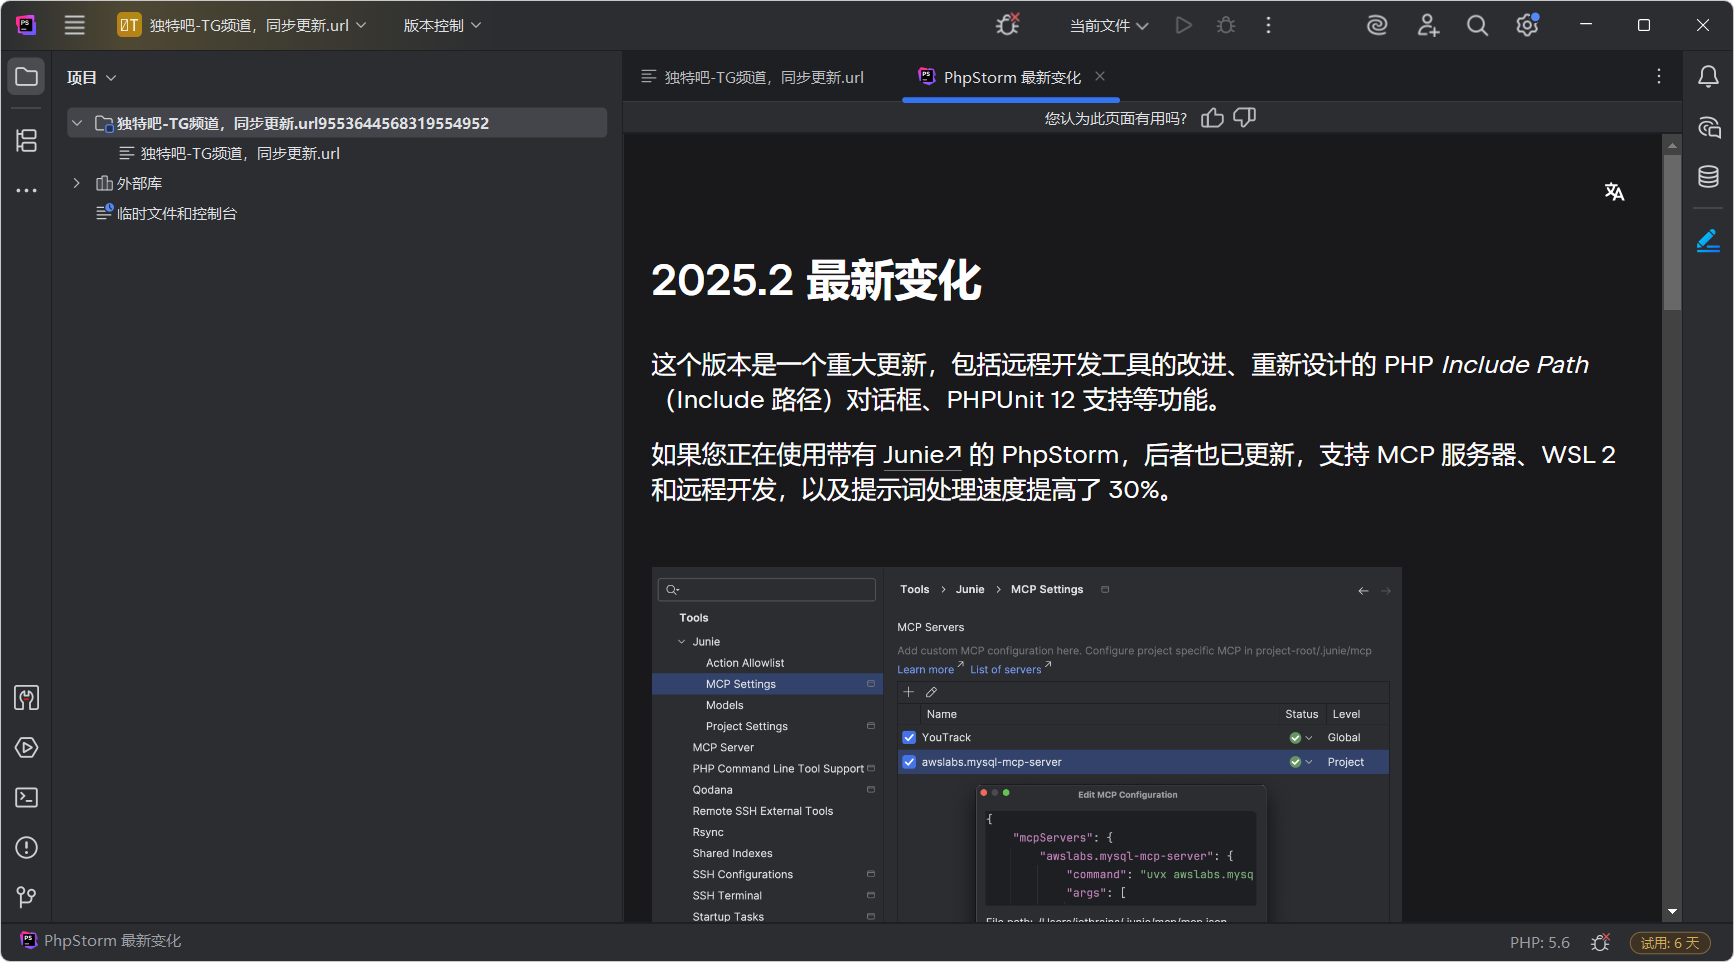The width and height of the screenshot is (1734, 962).
Task: Click the editor vertical scrollbar thumb
Action: pyautogui.click(x=1672, y=231)
